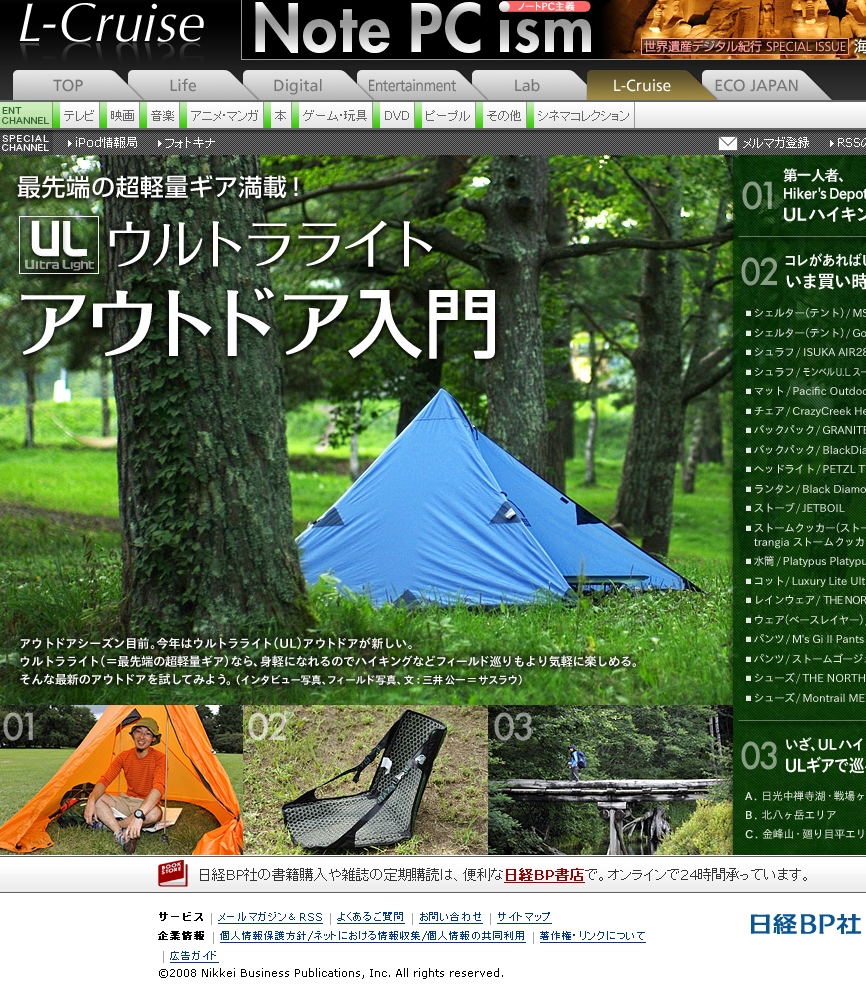The height and width of the screenshot is (1000, 866).
Task: Open the Note PC ism banner
Action: tap(423, 29)
